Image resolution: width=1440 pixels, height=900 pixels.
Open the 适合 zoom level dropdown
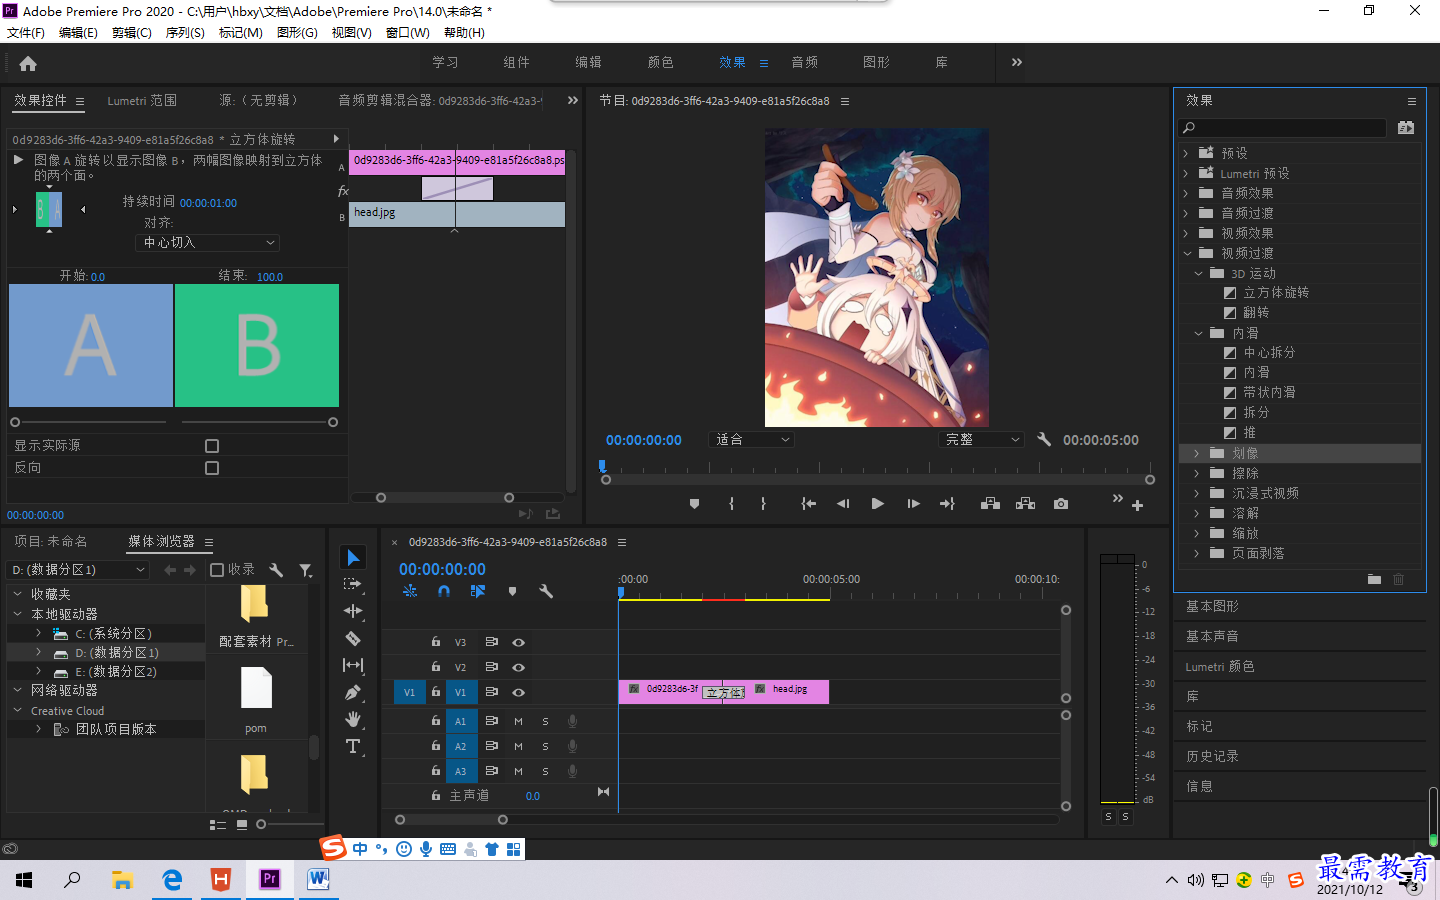[751, 439]
